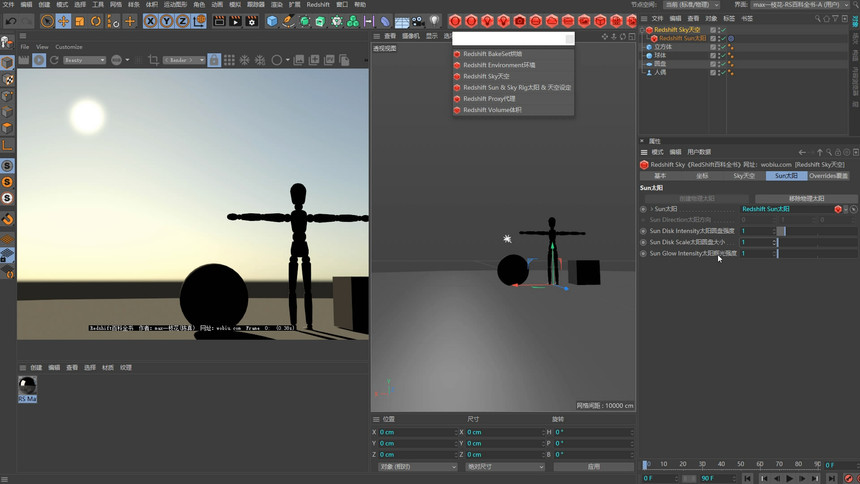
Task: Open the Redshift main menu
Action: [x=318, y=4]
